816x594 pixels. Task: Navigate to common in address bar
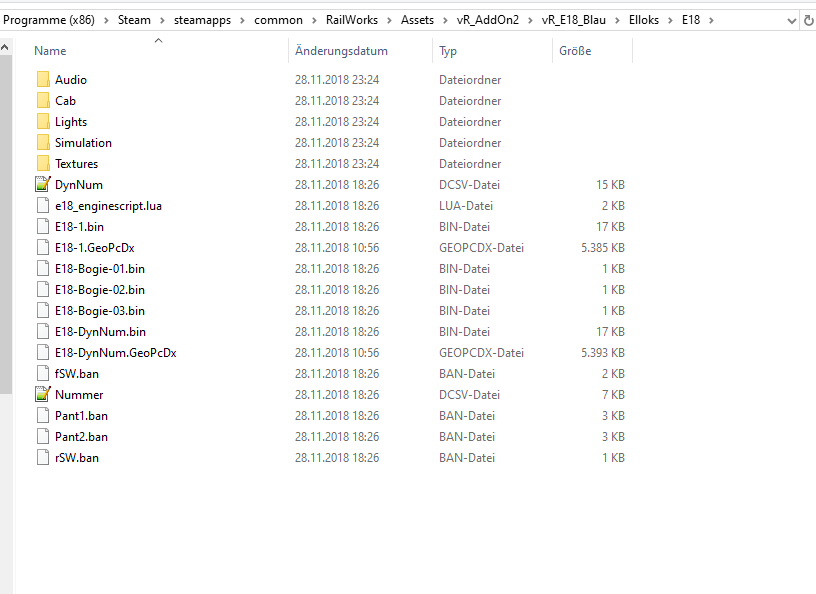[278, 20]
